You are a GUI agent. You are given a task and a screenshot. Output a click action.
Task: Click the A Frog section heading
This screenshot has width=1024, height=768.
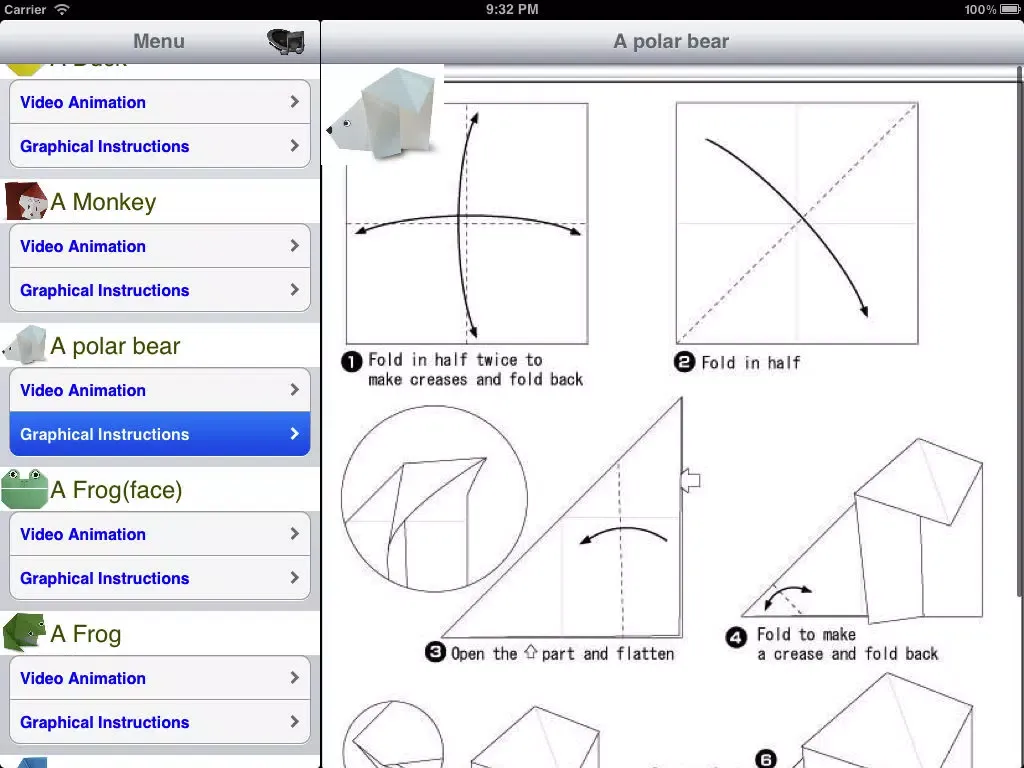tap(86, 633)
